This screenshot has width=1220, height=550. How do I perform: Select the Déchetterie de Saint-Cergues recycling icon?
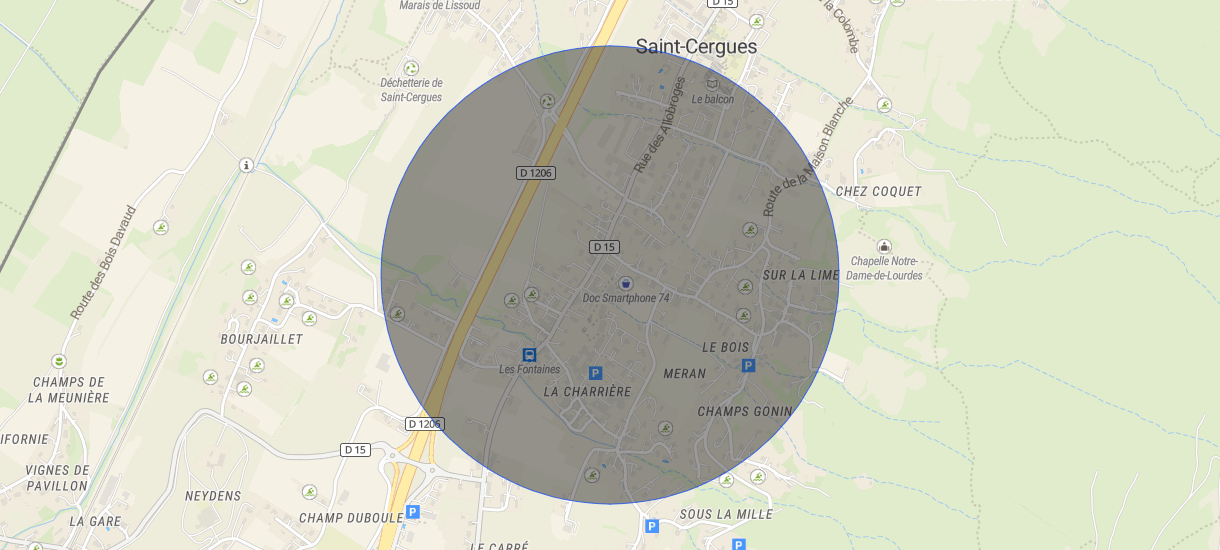pyautogui.click(x=547, y=101)
